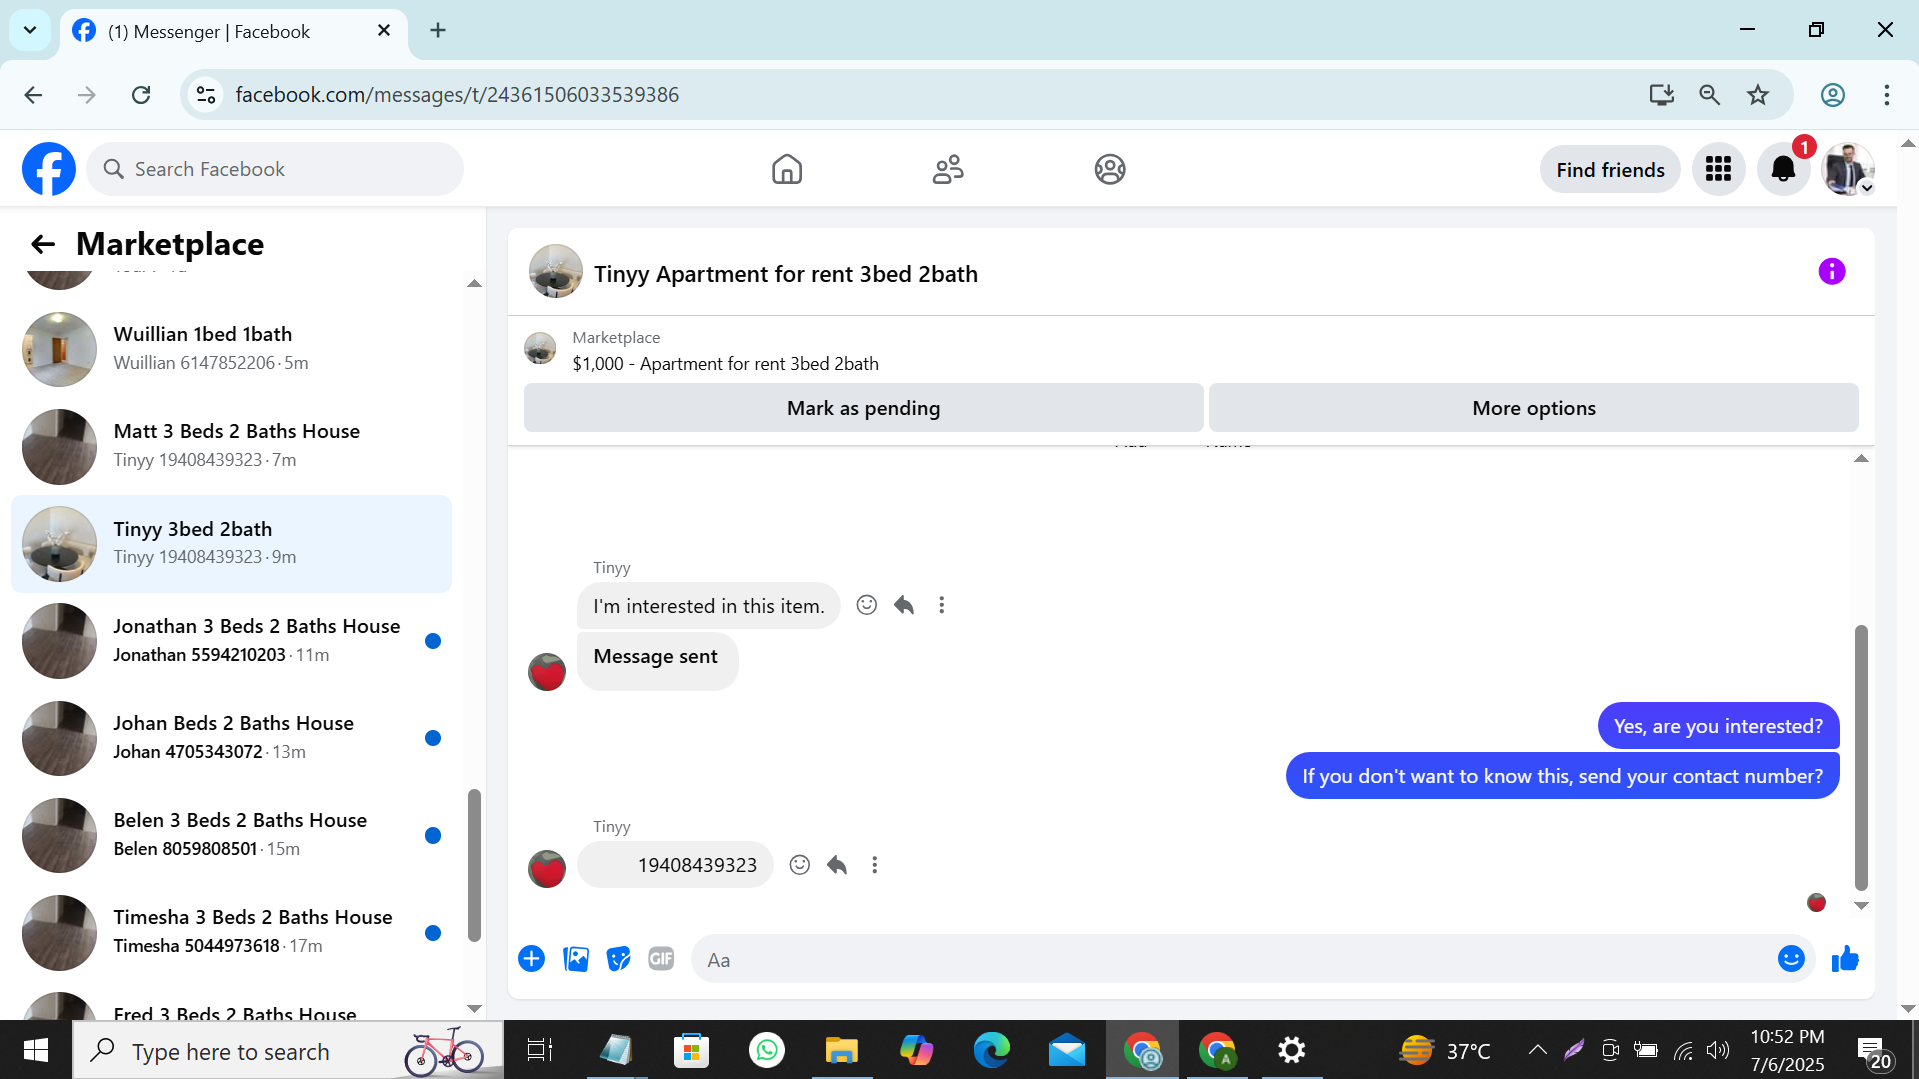Open Matt 3 Beds 2 Baths House conversation
Image resolution: width=1919 pixels, height=1079 pixels.
pyautogui.click(x=231, y=446)
